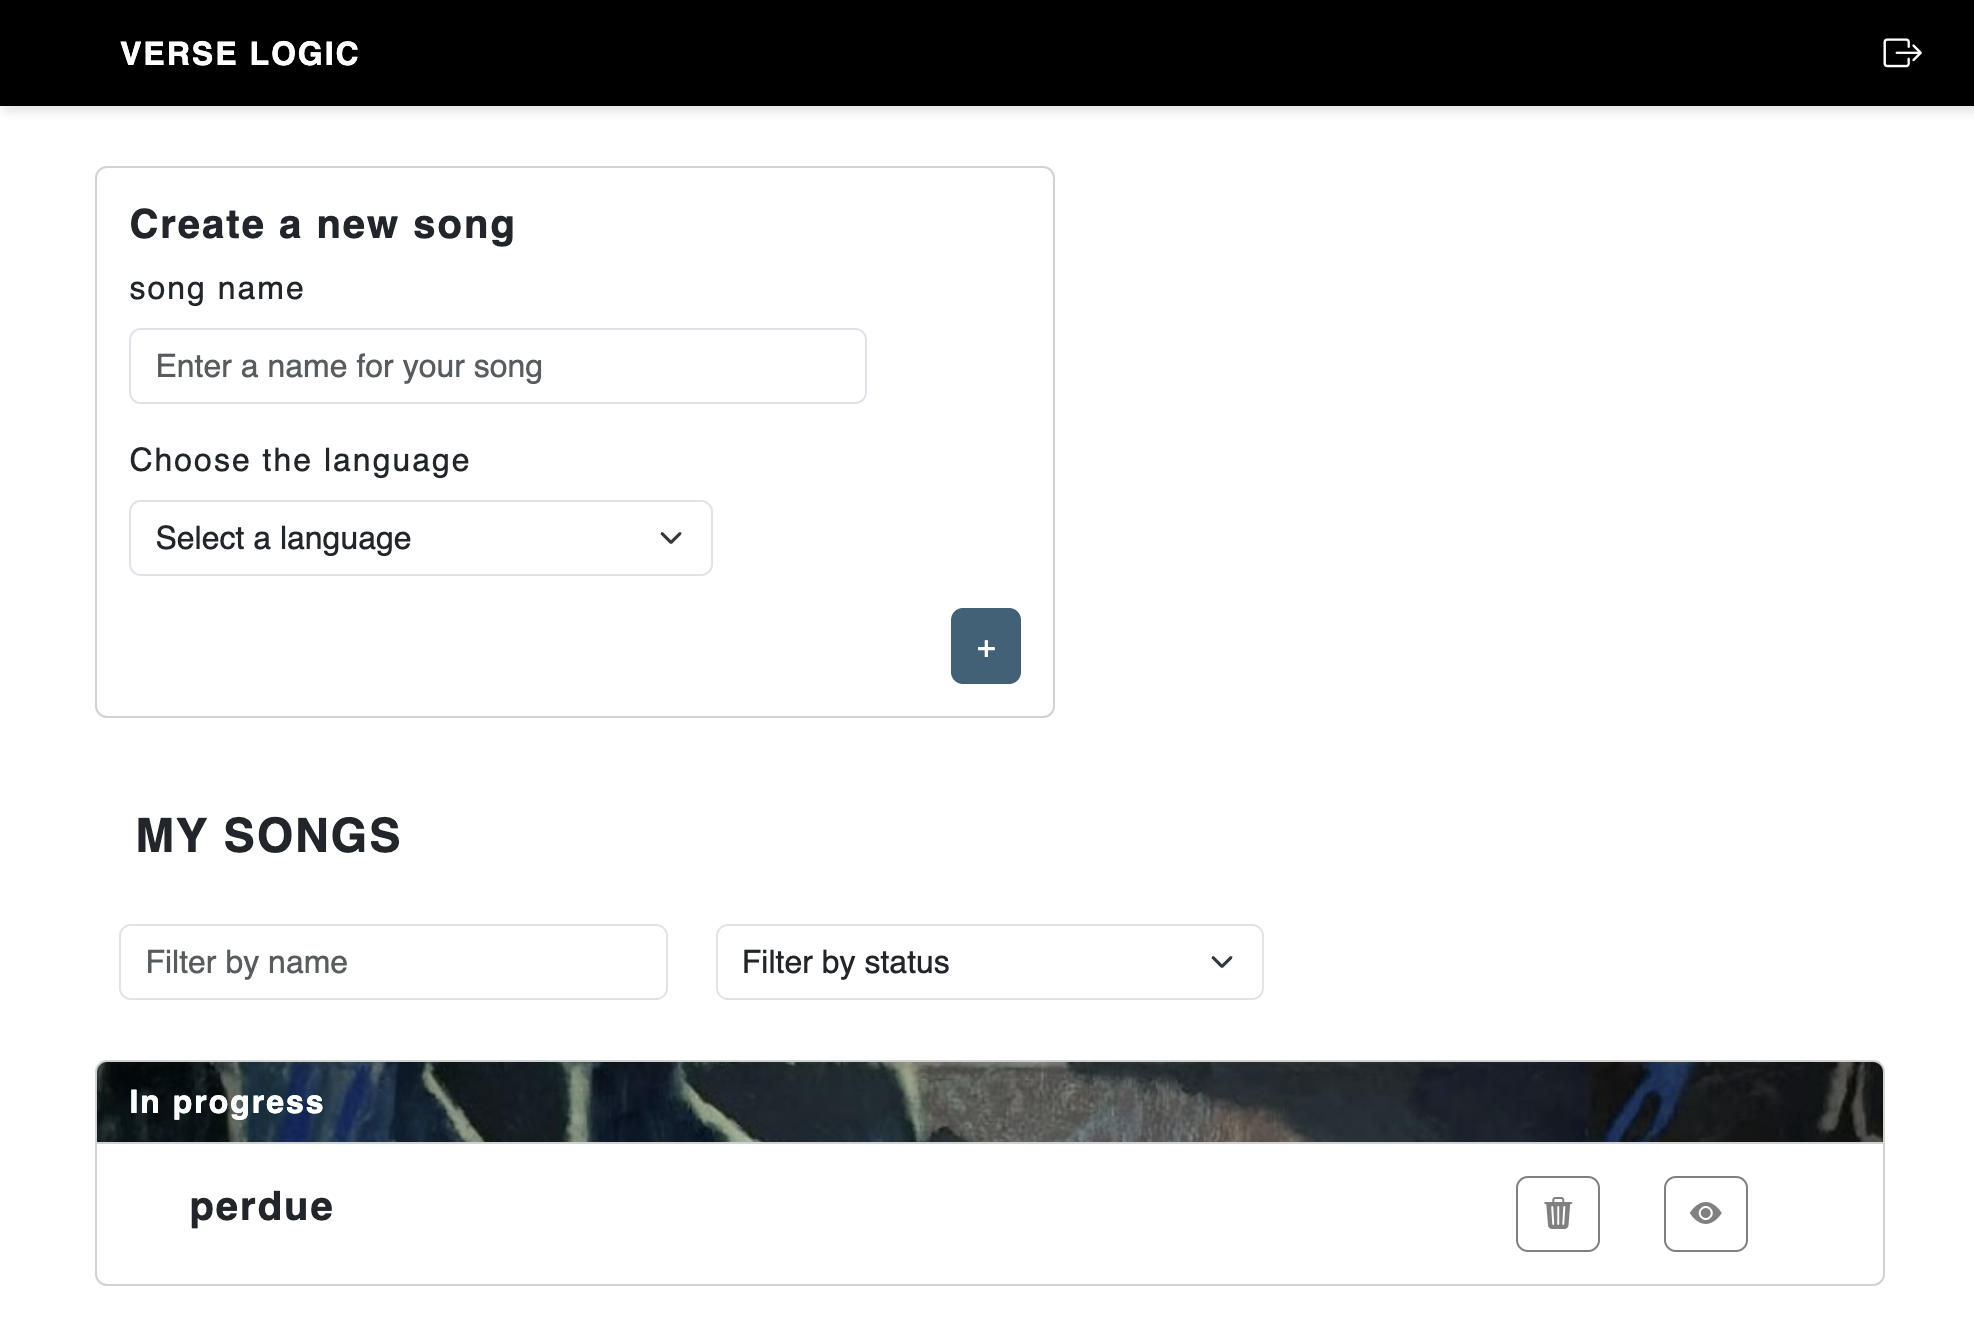Click the chevron arrow on status filter
This screenshot has height=1336, width=1974.
point(1221,962)
